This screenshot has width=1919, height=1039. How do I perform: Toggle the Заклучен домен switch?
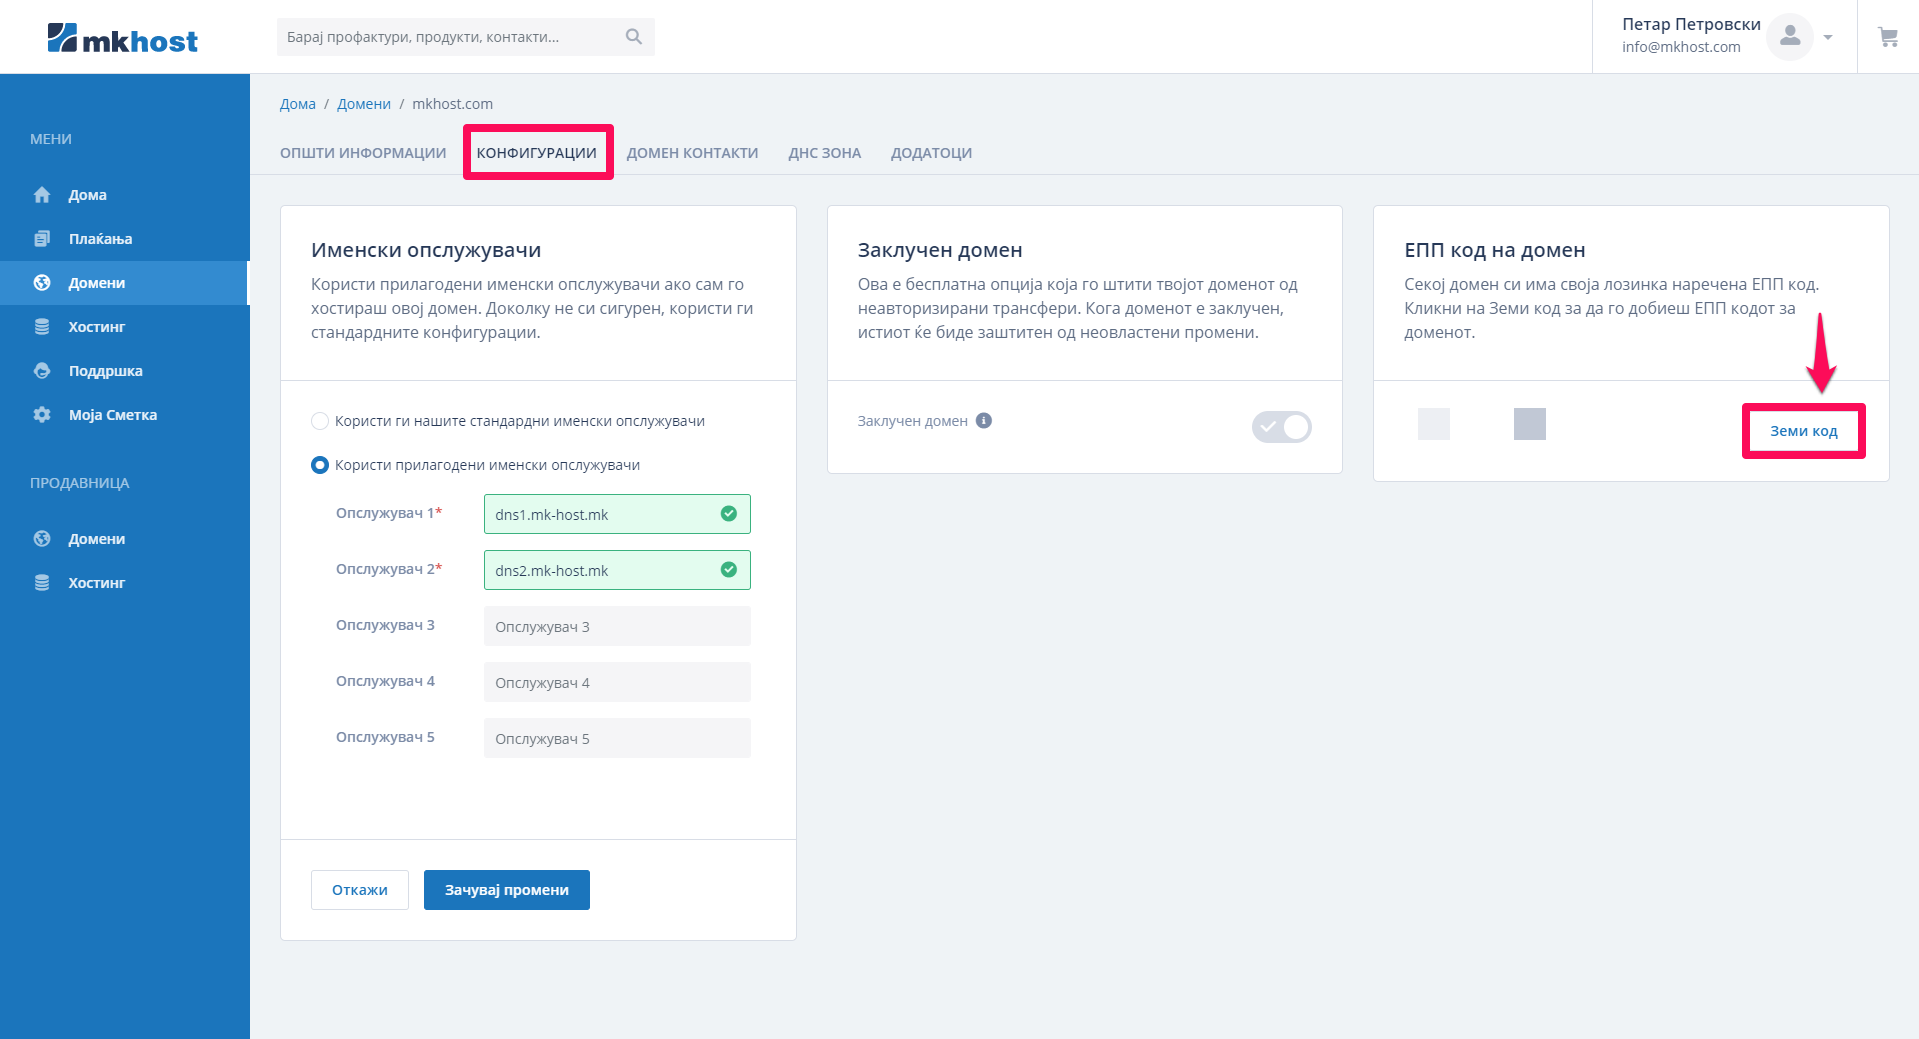(x=1282, y=427)
